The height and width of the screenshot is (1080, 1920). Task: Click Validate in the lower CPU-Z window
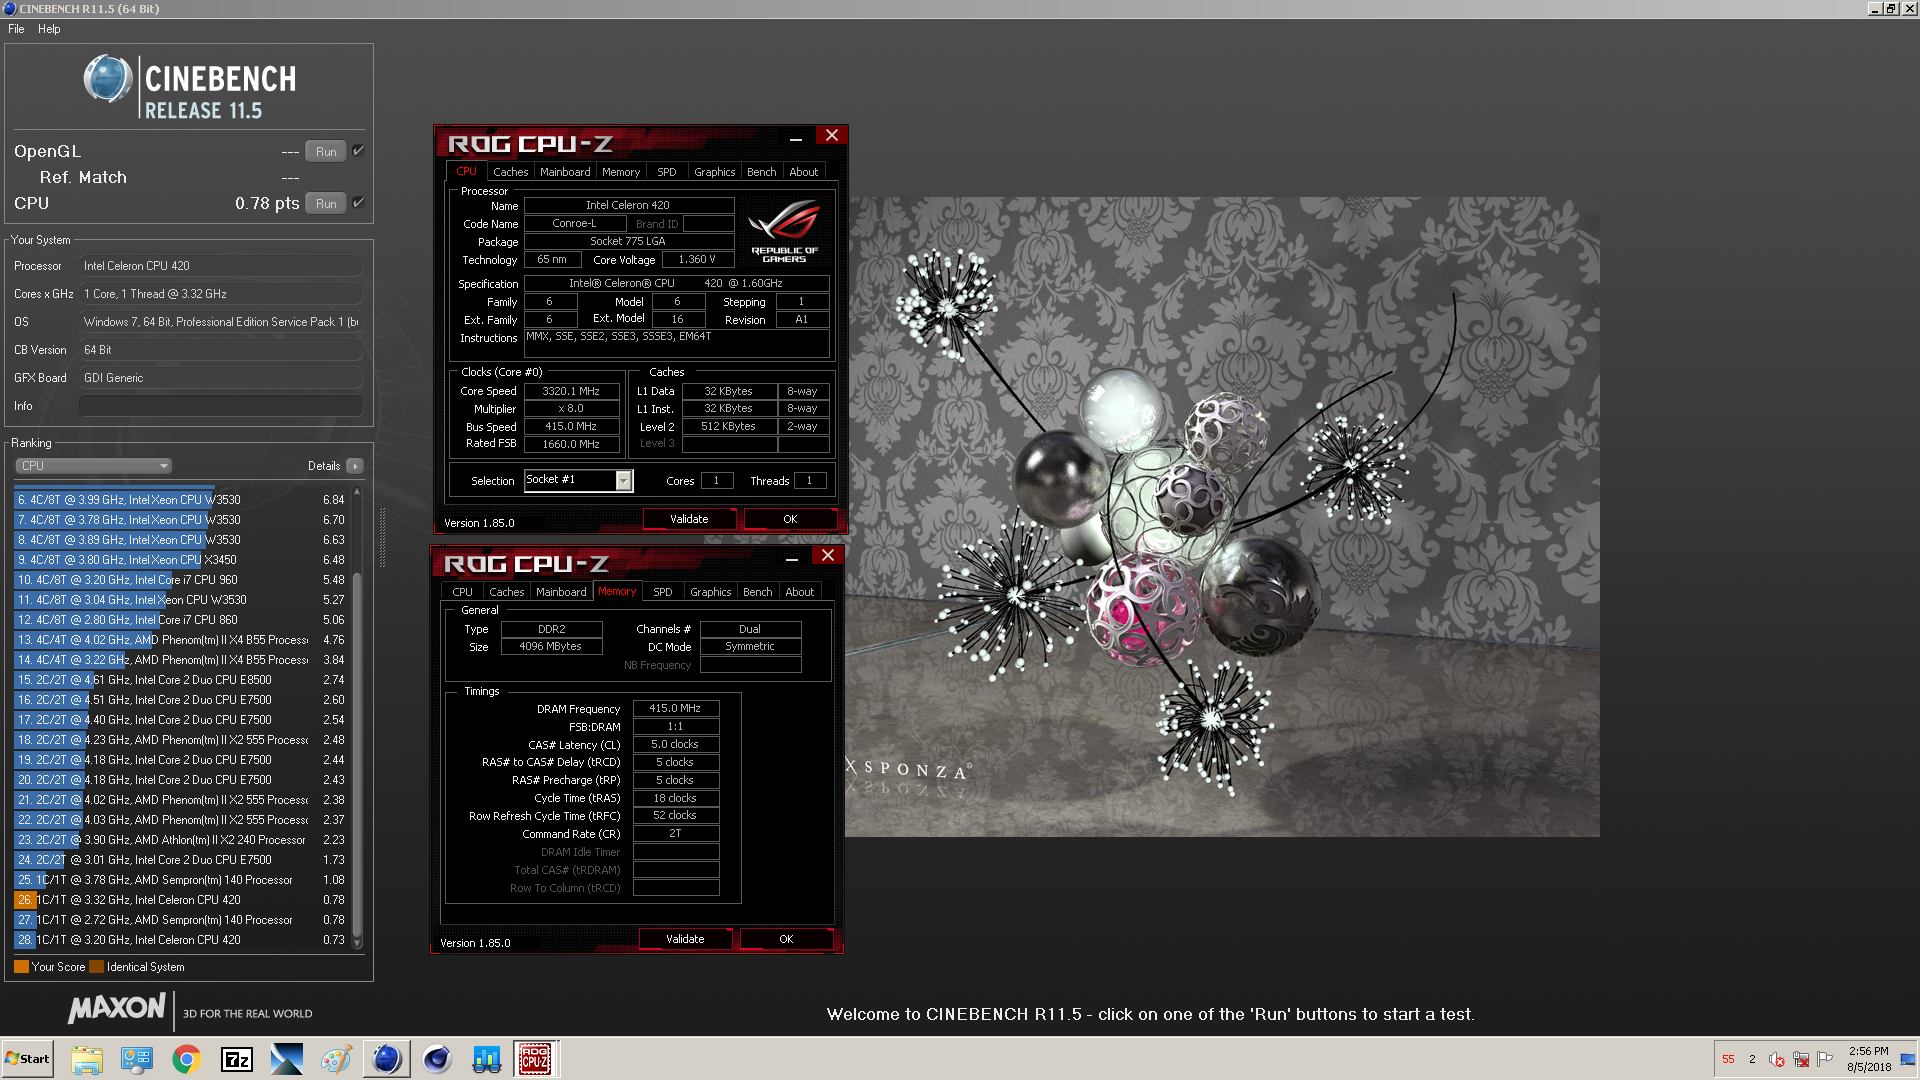pos(685,939)
